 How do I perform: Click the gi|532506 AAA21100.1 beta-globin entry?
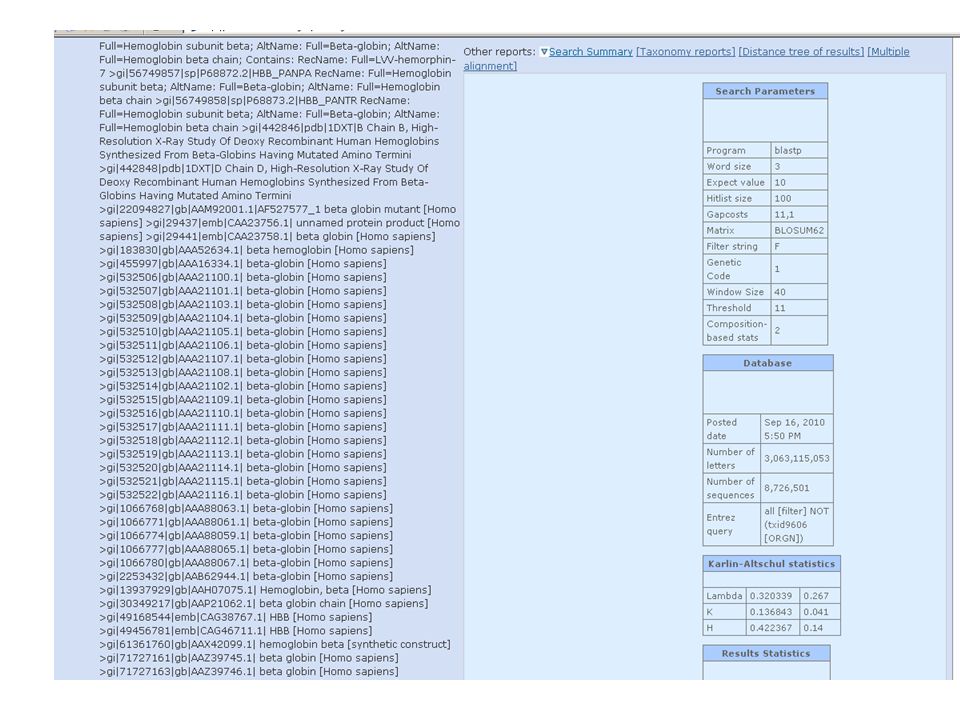coord(242,277)
